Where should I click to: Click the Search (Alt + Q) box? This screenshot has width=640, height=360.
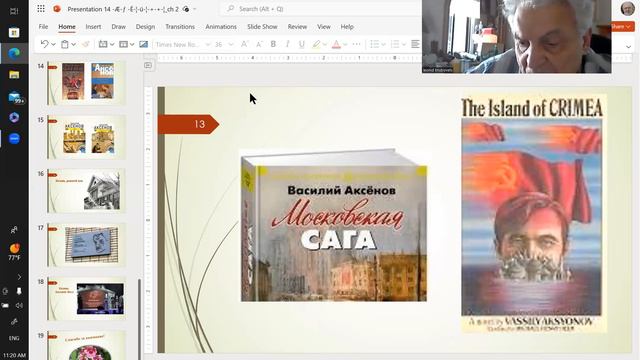[320, 9]
